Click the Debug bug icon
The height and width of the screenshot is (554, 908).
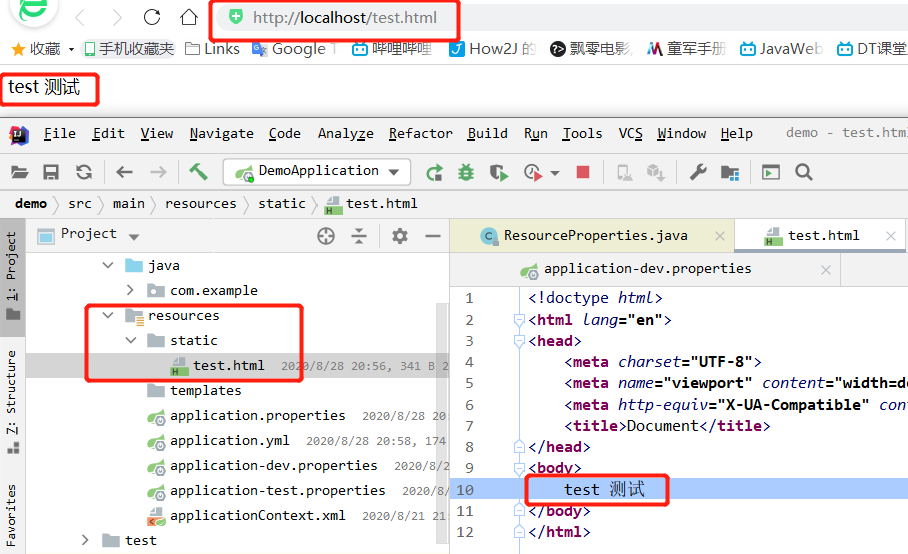click(x=466, y=172)
